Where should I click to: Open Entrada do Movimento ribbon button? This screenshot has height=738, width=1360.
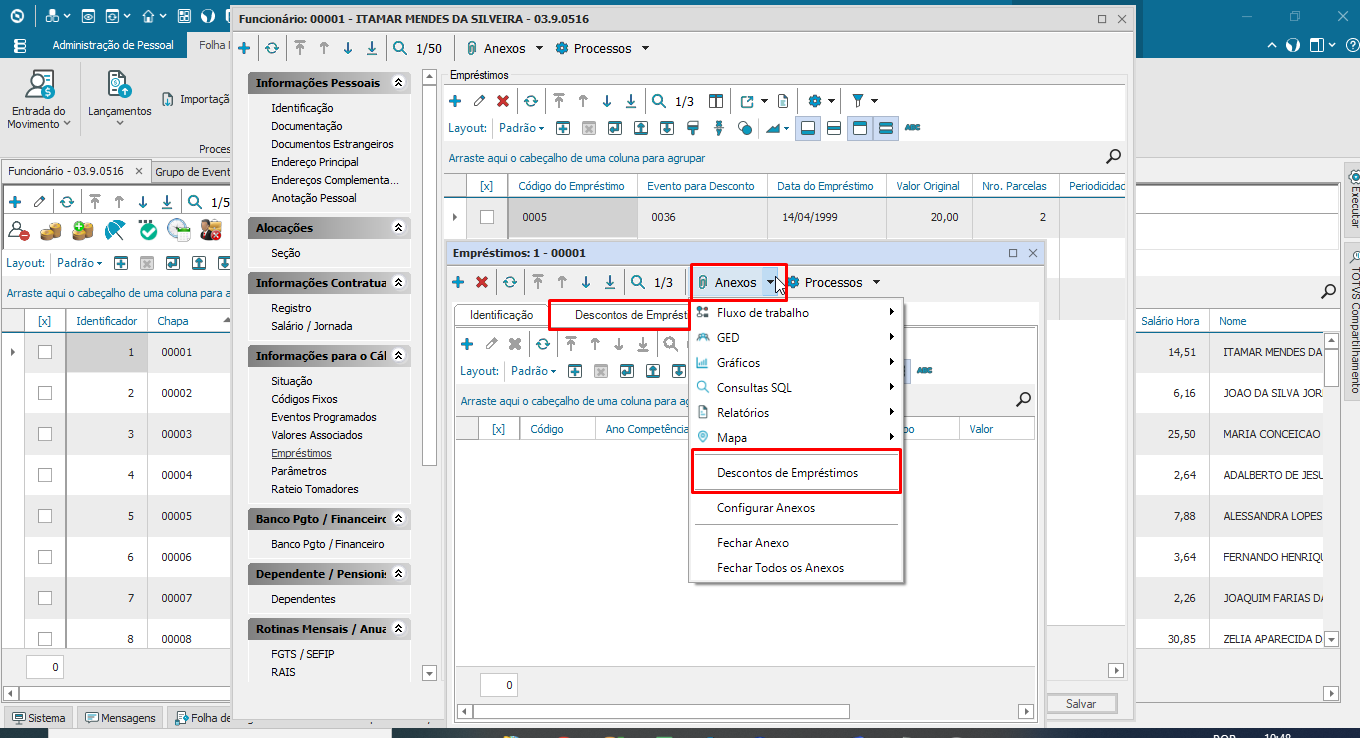click(38, 99)
